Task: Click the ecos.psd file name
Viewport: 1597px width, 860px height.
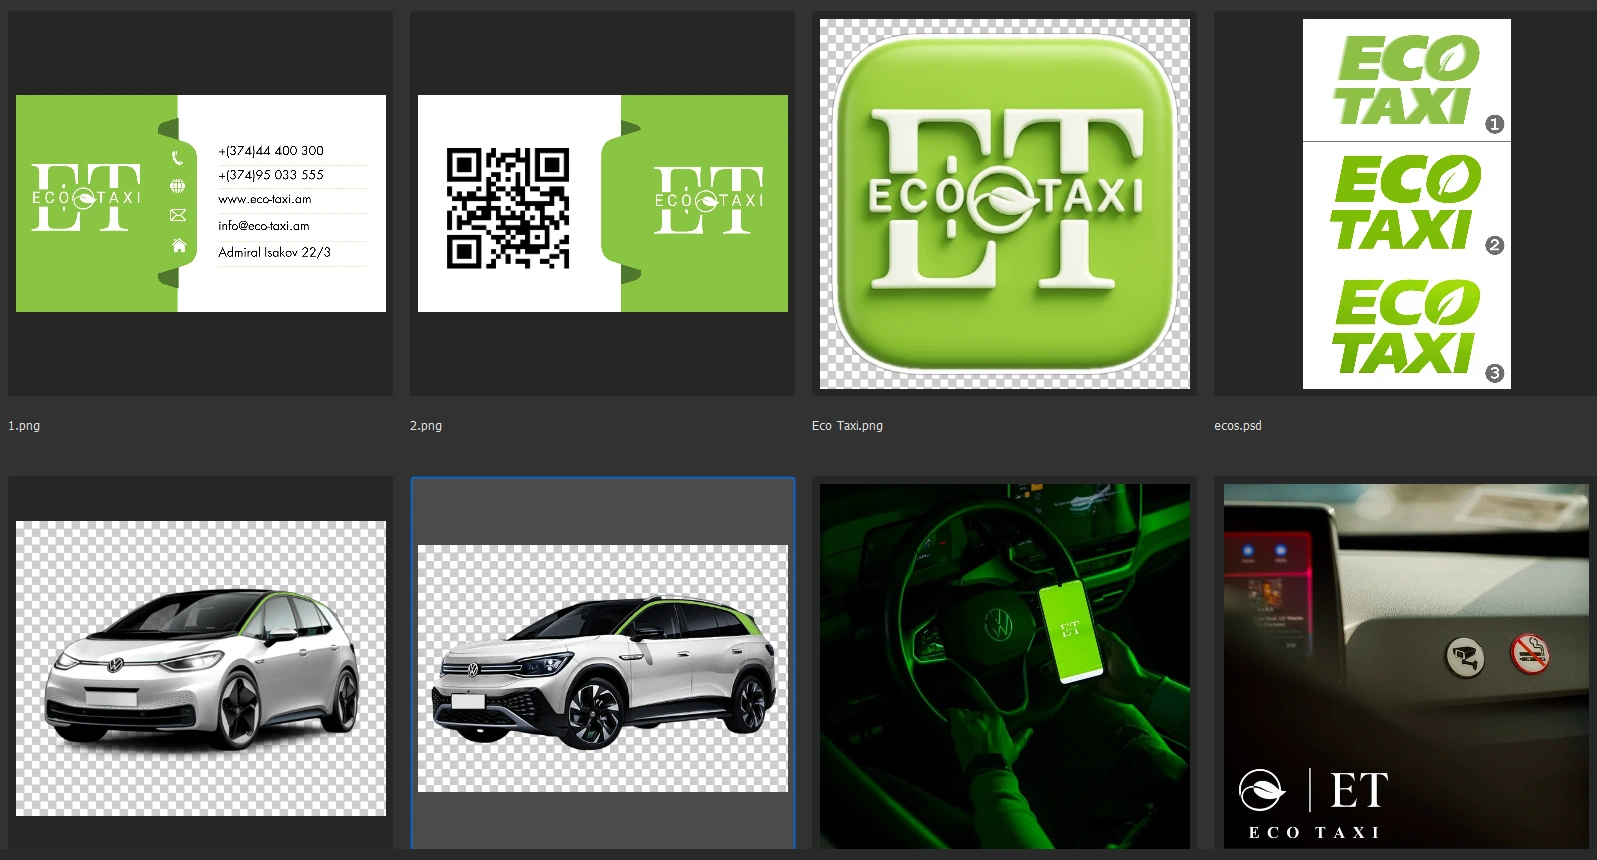Action: 1238,426
